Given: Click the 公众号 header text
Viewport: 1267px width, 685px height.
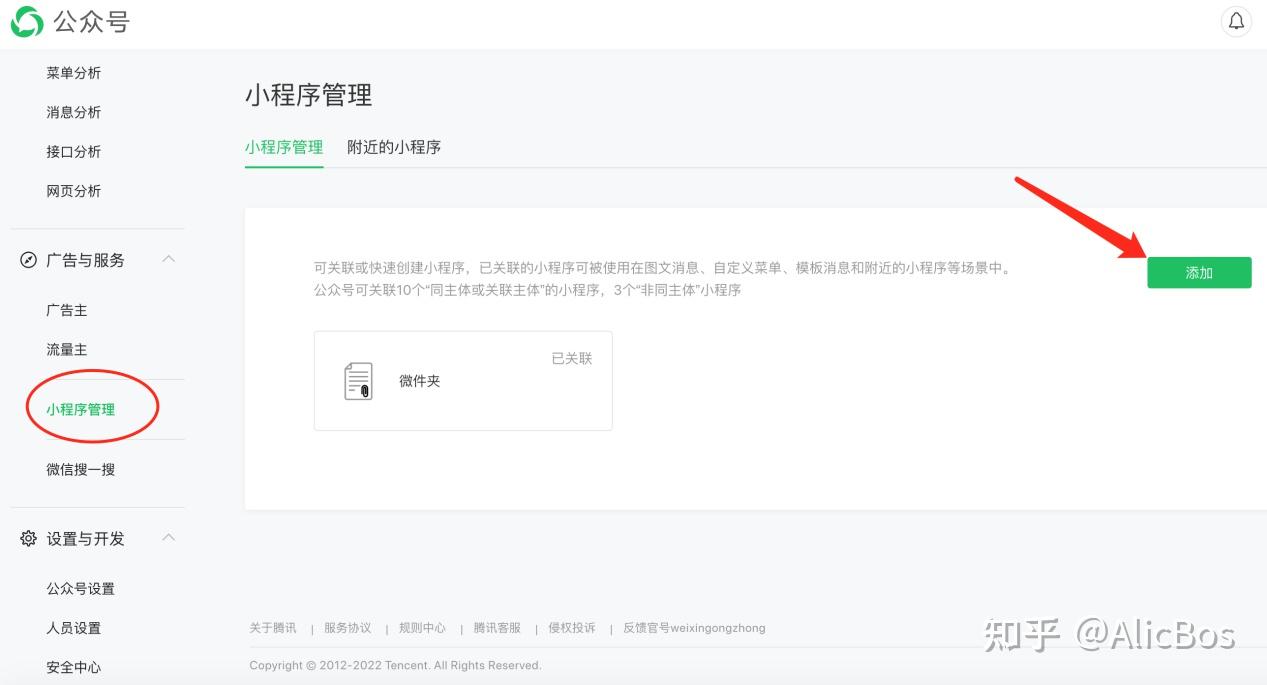Looking at the screenshot, I should [92, 22].
